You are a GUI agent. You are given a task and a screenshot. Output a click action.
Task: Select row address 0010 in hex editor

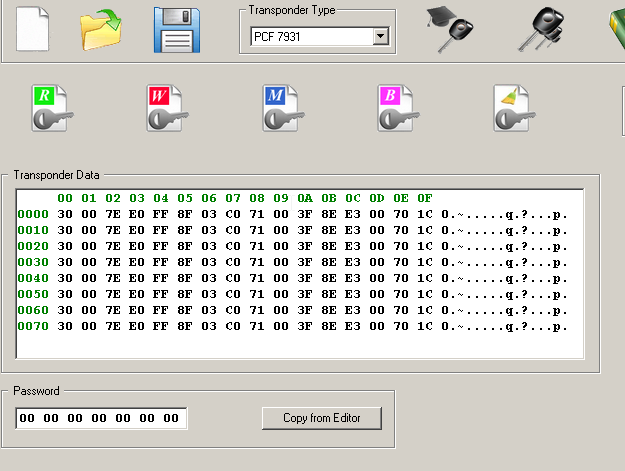33,230
